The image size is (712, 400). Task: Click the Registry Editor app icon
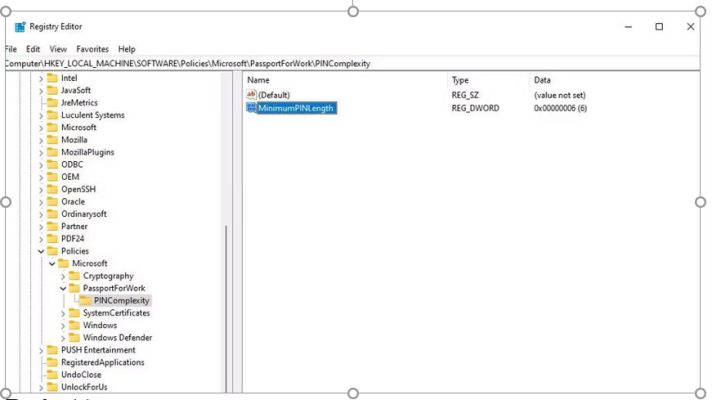(20, 27)
